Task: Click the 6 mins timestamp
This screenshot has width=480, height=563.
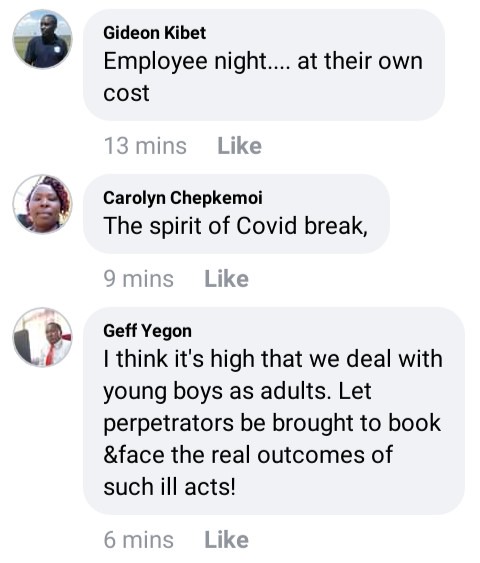Action: click(x=139, y=540)
